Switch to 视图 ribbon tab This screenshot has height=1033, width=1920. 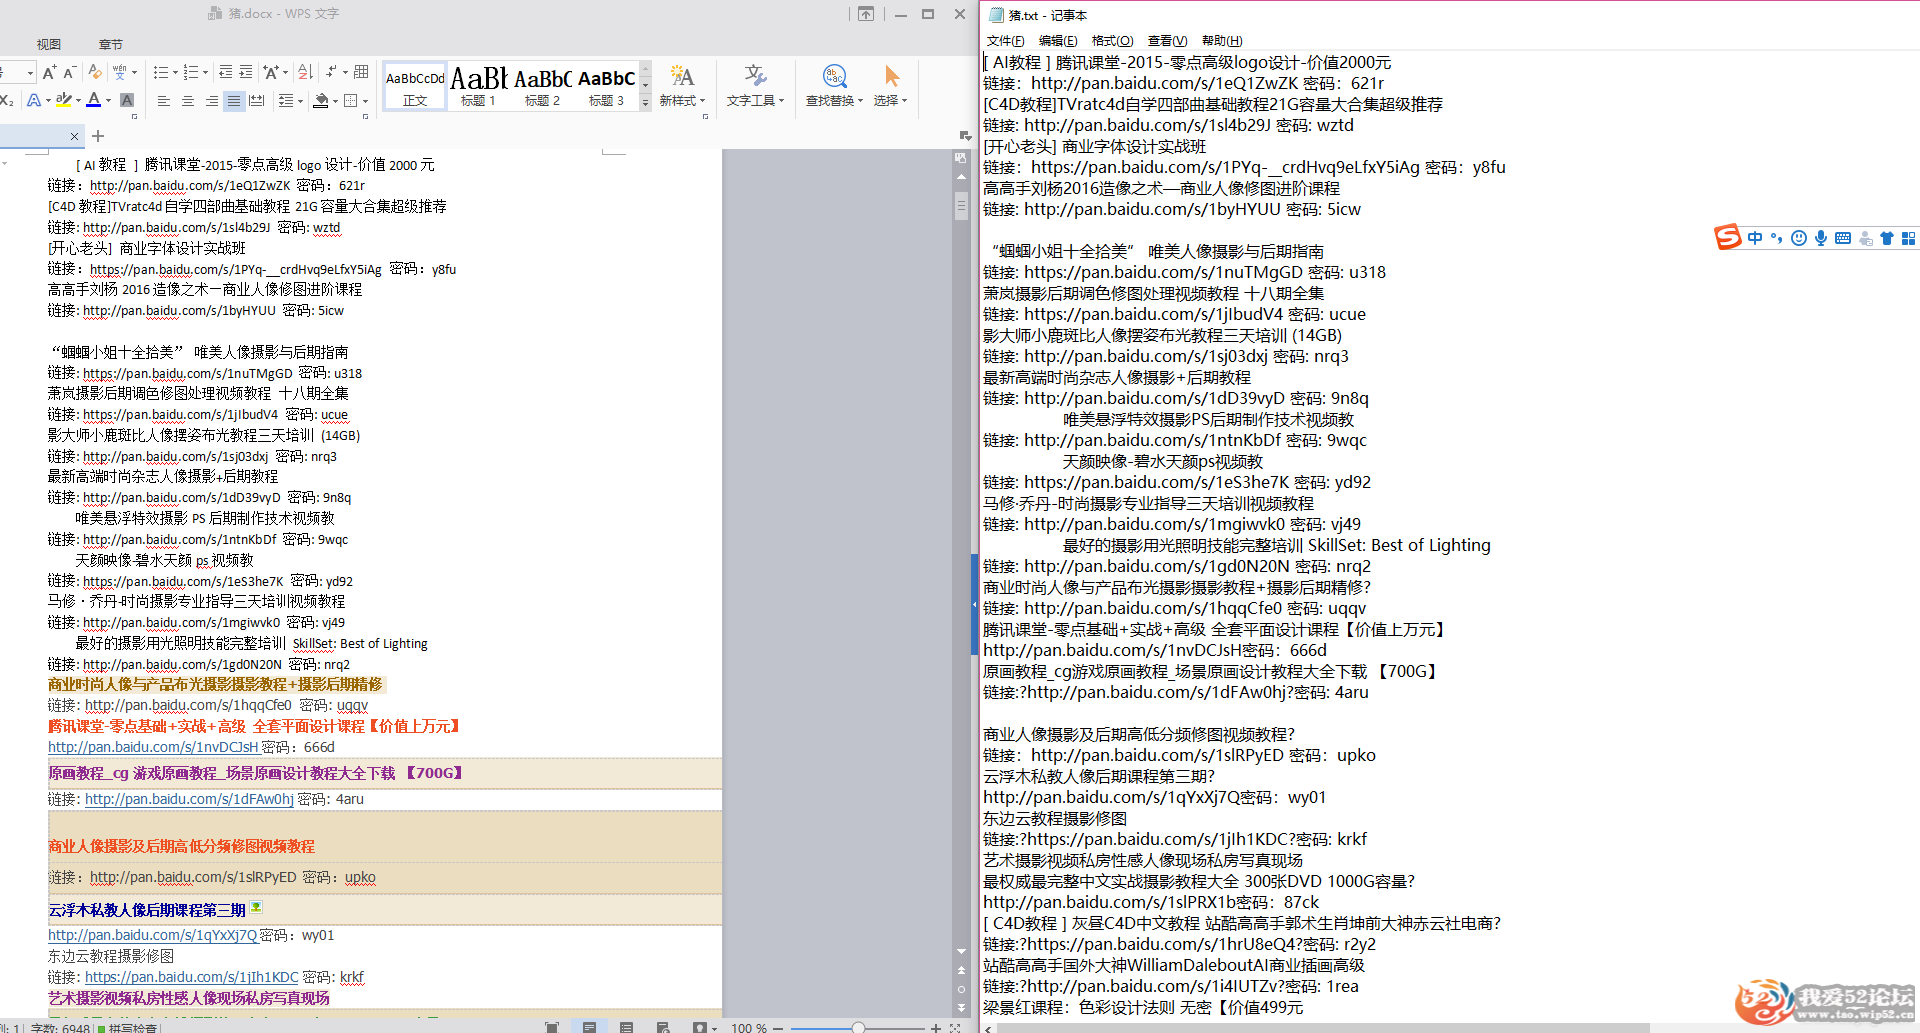tap(49, 44)
